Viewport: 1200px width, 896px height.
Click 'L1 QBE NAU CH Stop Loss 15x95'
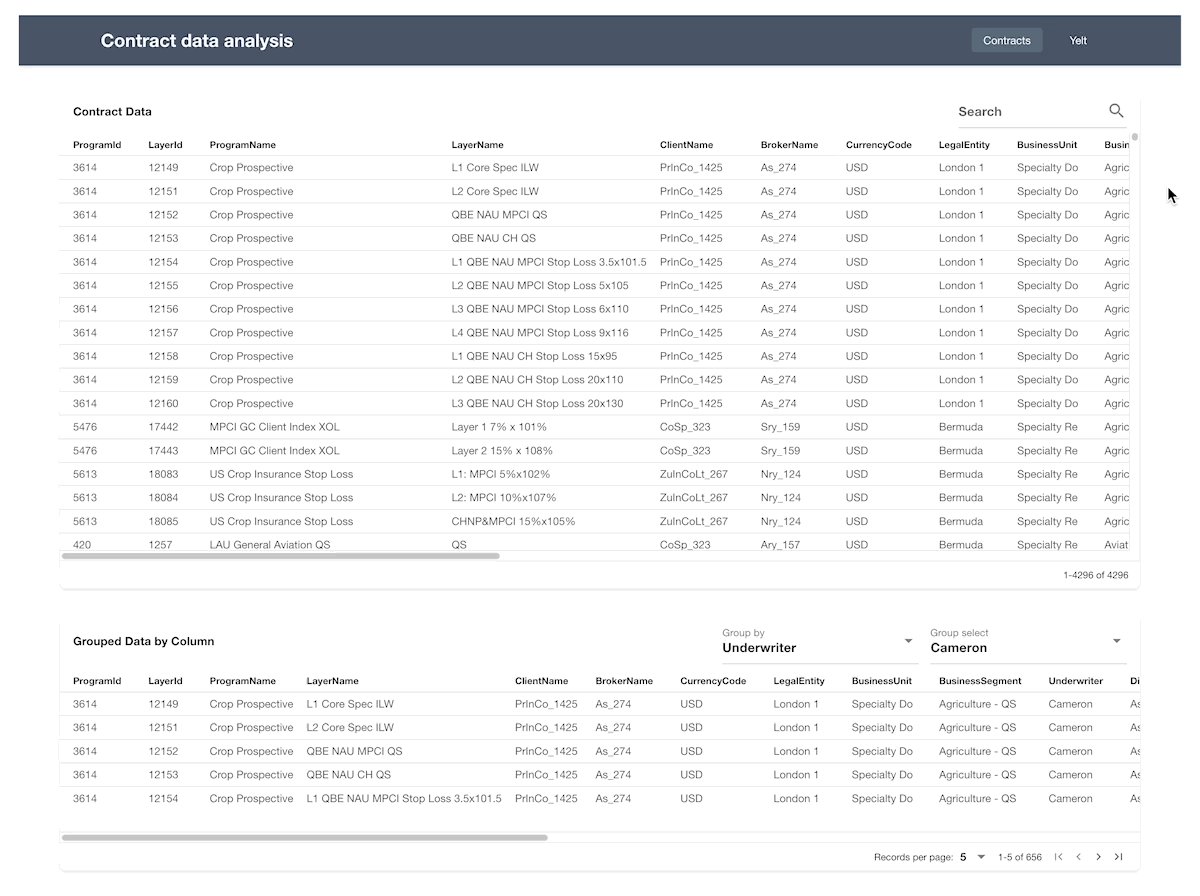point(534,356)
